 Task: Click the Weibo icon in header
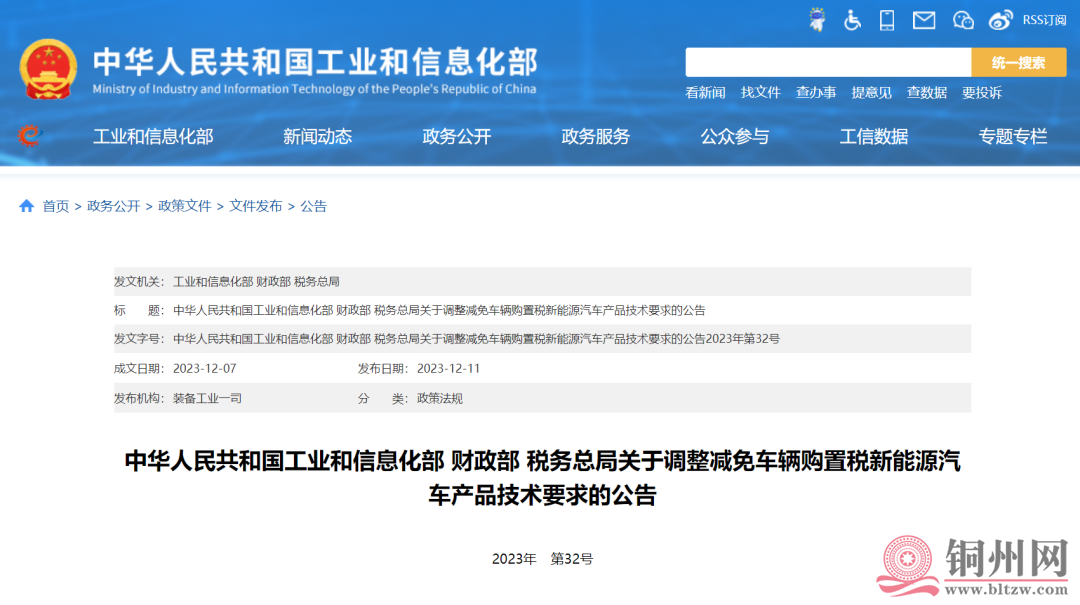[x=1000, y=20]
